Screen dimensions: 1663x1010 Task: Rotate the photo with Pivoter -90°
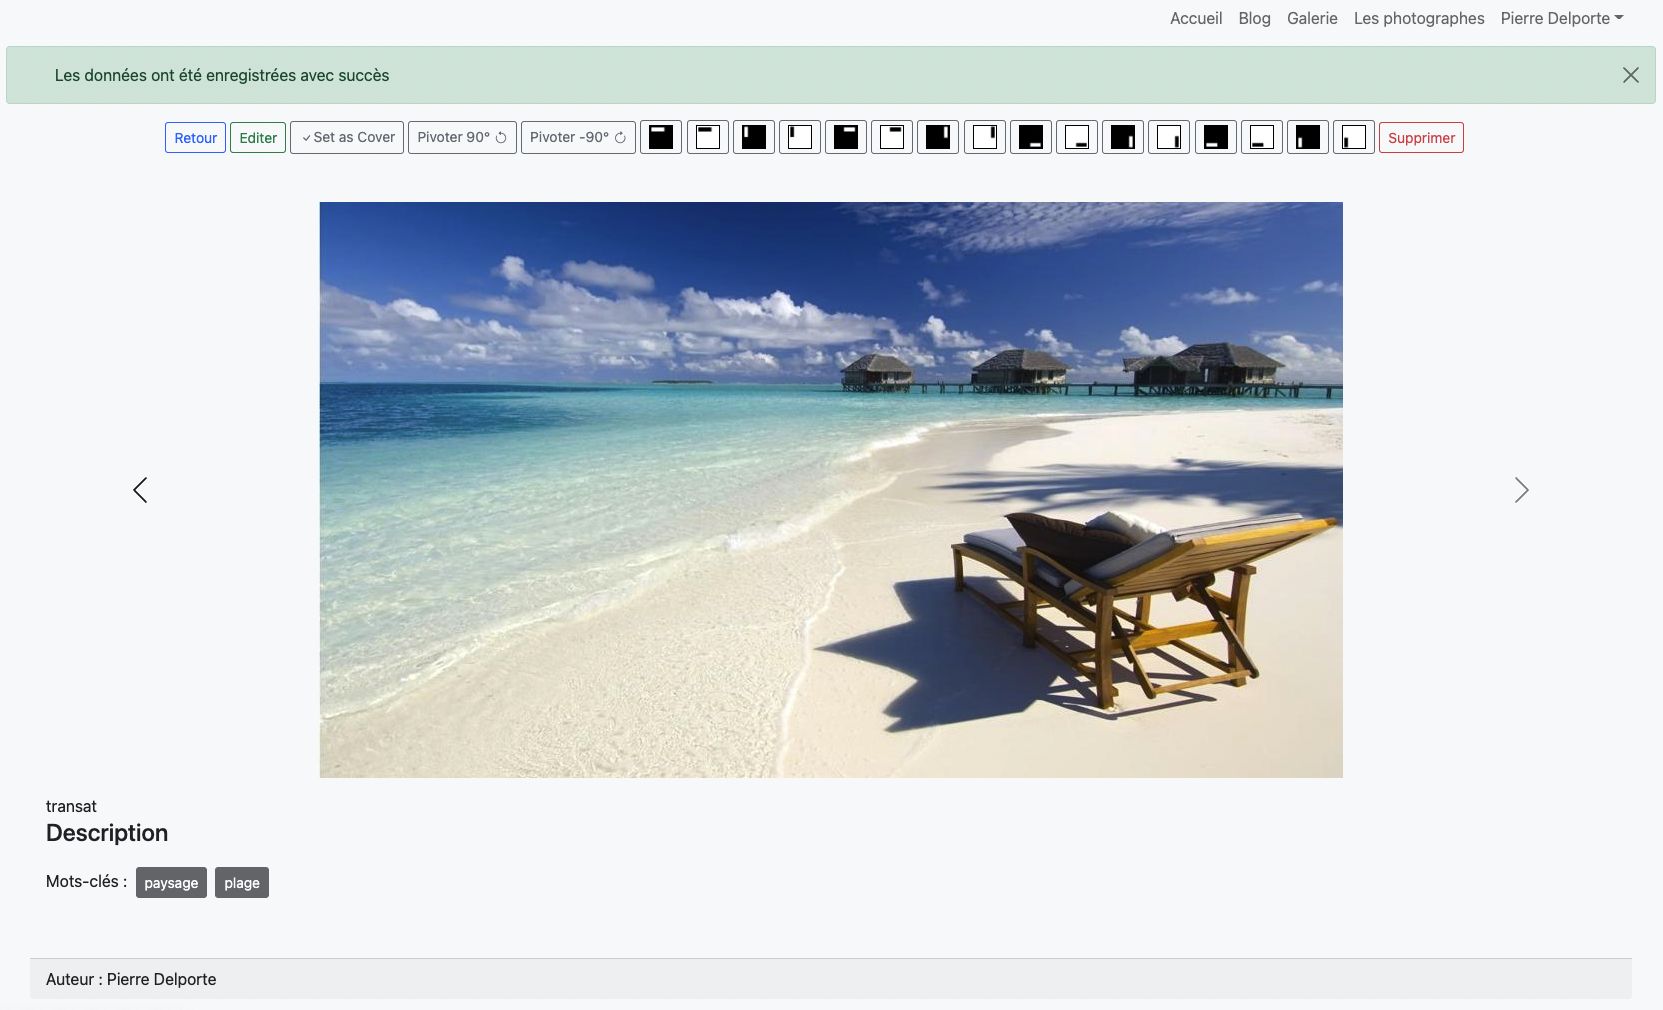(578, 138)
